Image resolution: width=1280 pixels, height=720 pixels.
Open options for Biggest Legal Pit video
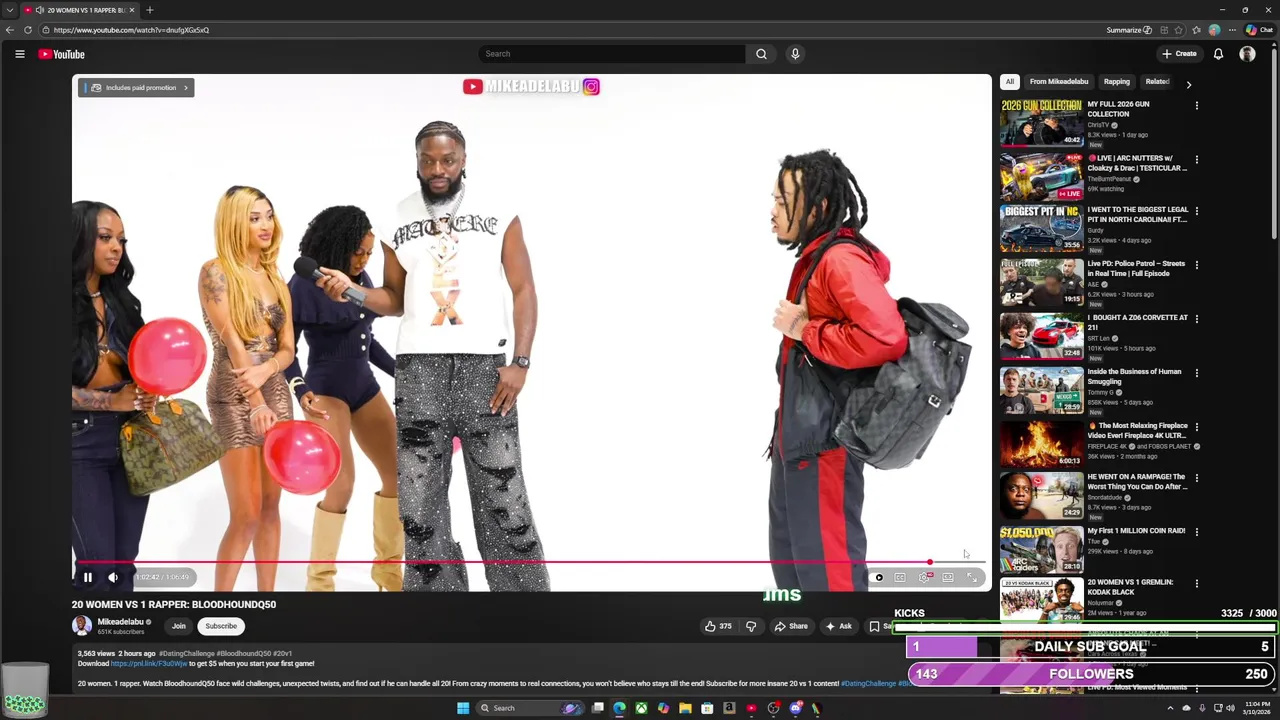pos(1196,211)
